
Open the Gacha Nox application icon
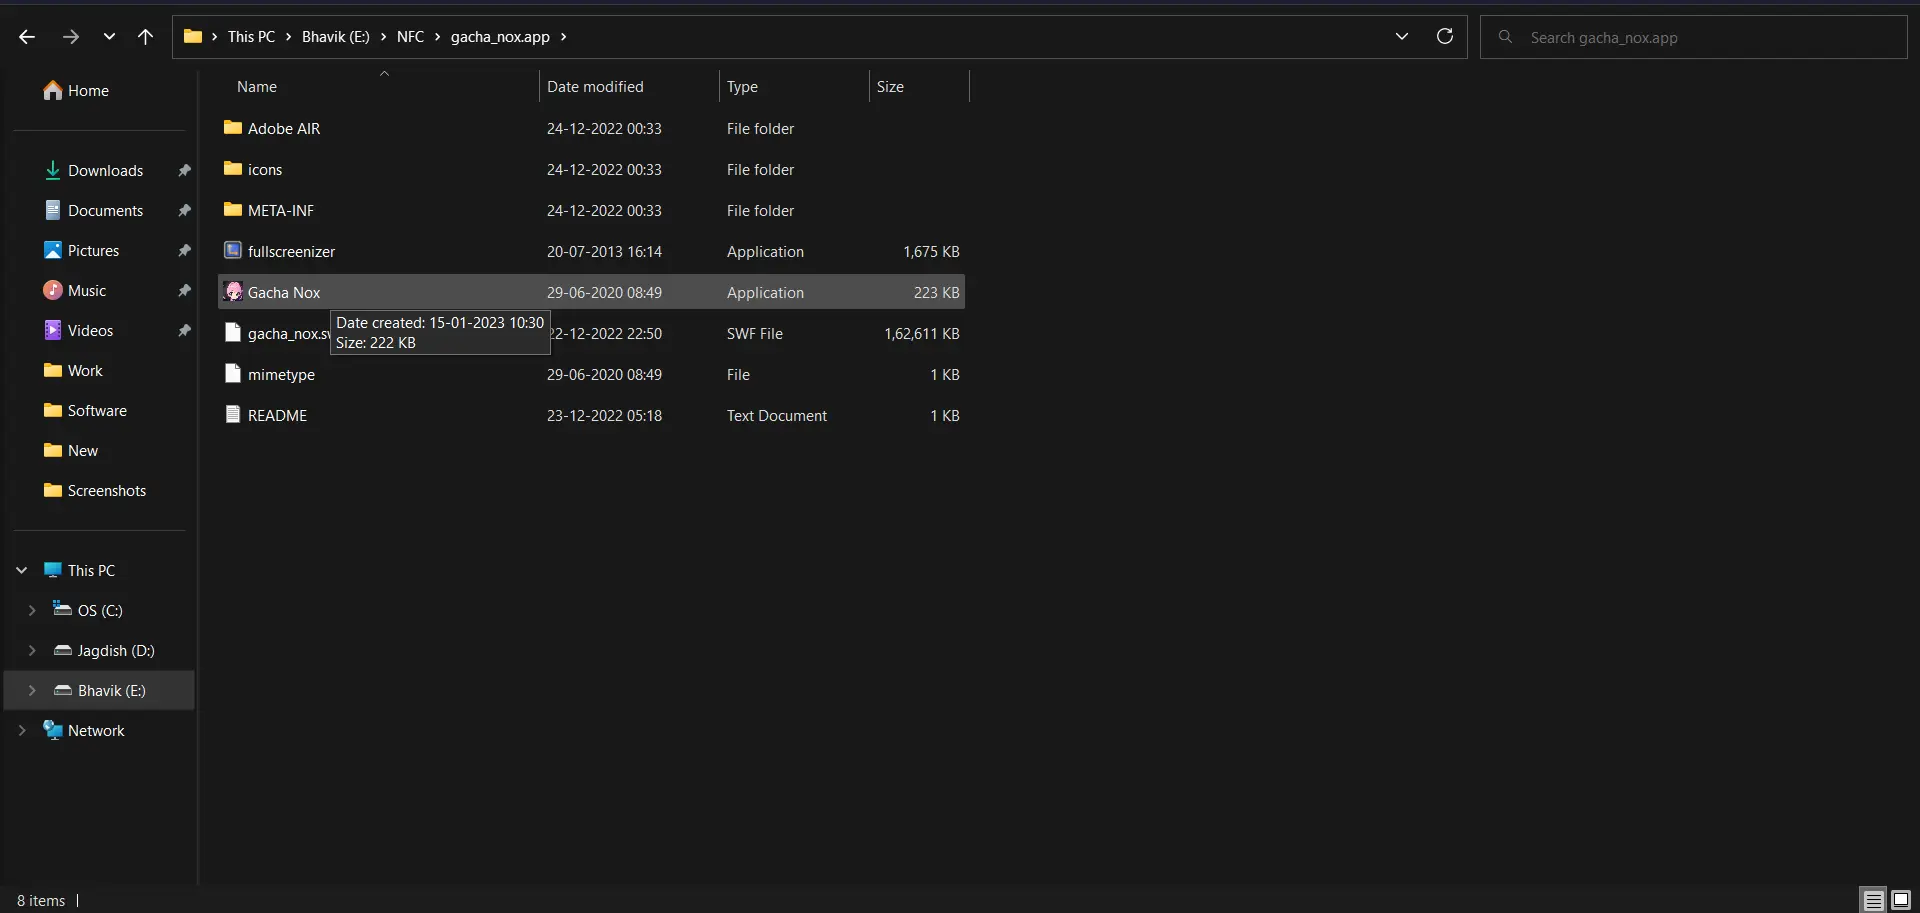[233, 292]
